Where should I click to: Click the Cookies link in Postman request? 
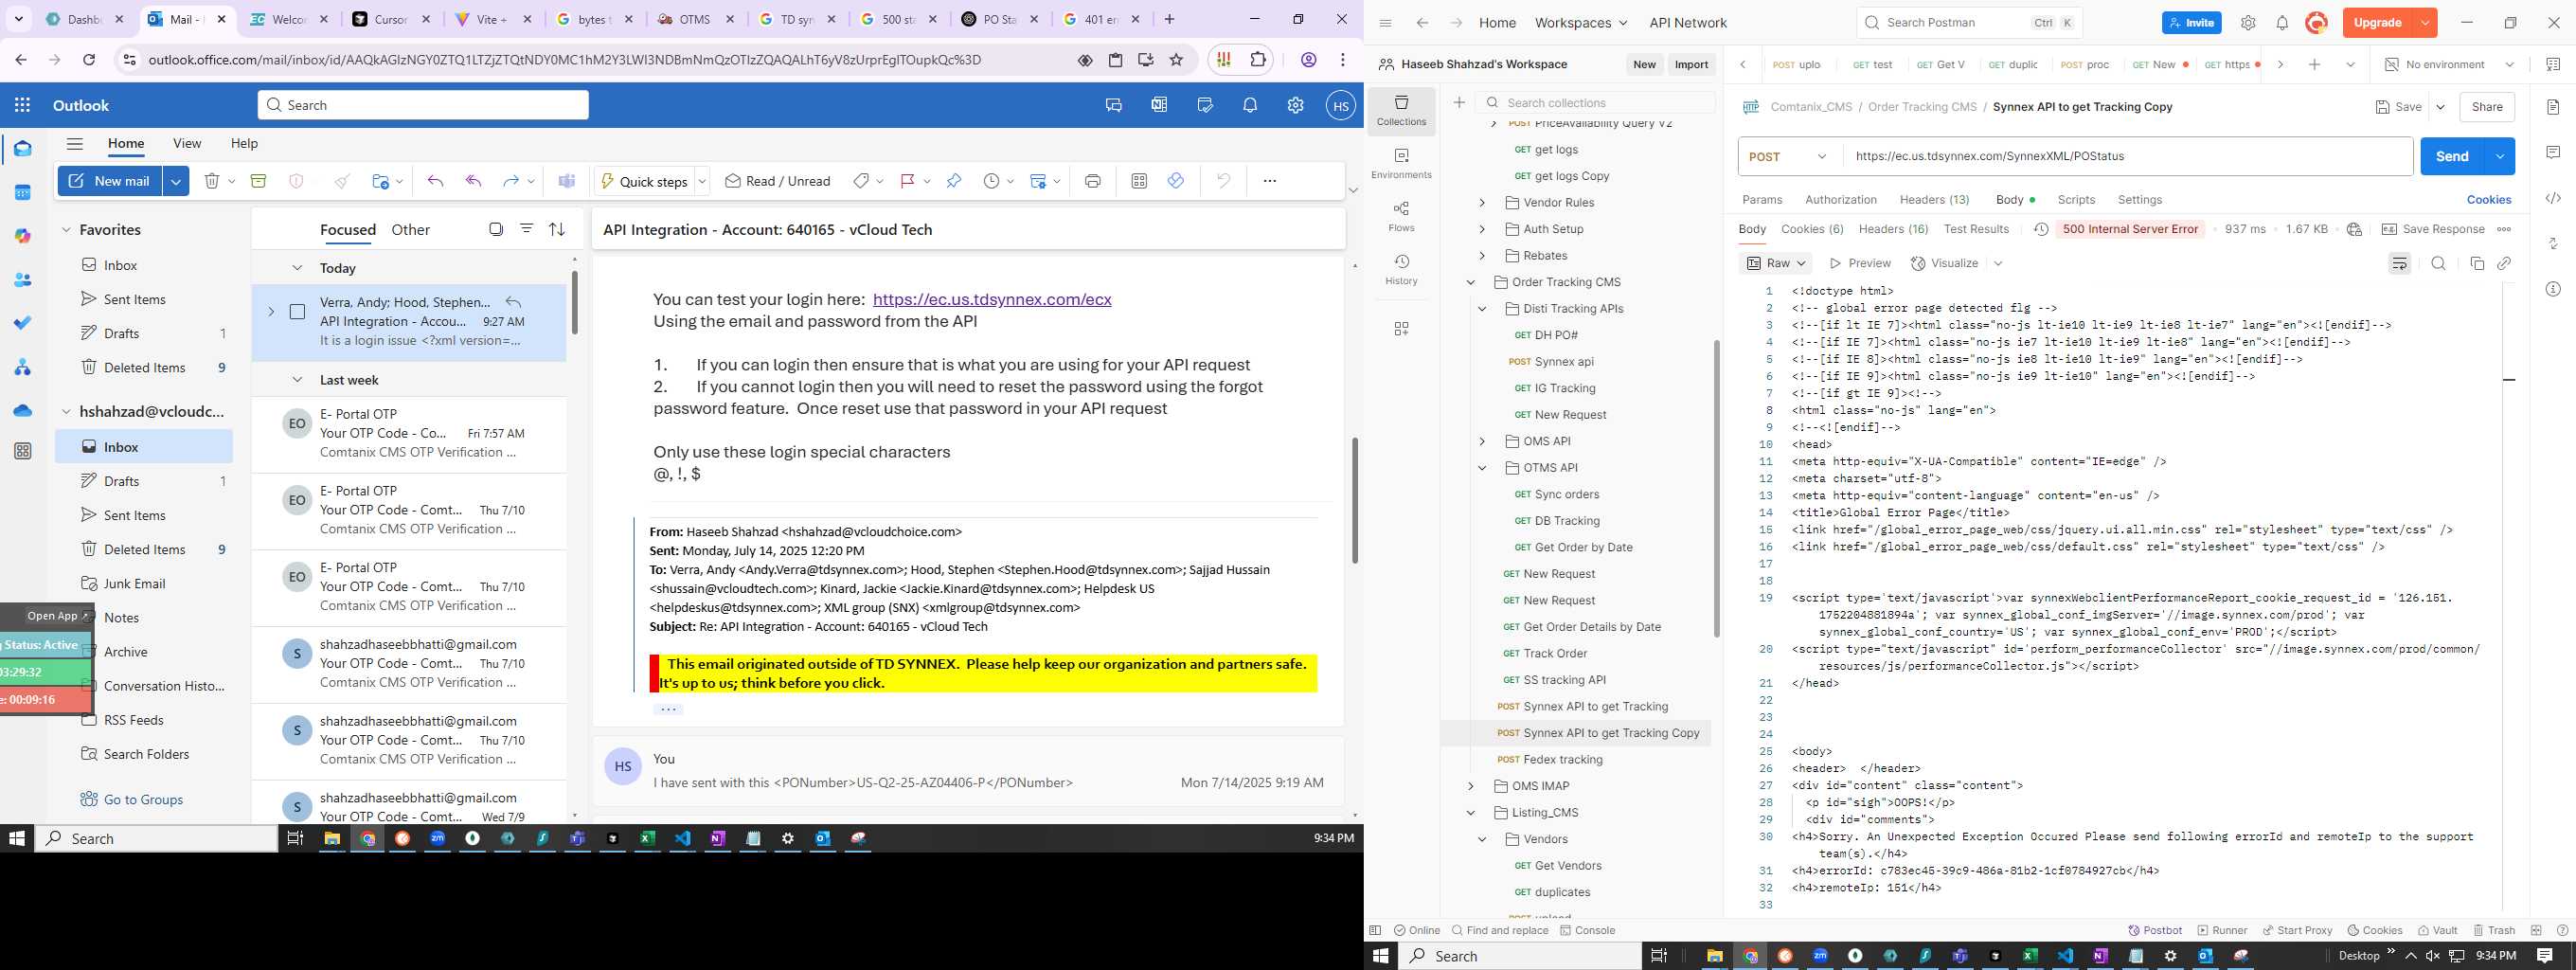click(x=2489, y=200)
